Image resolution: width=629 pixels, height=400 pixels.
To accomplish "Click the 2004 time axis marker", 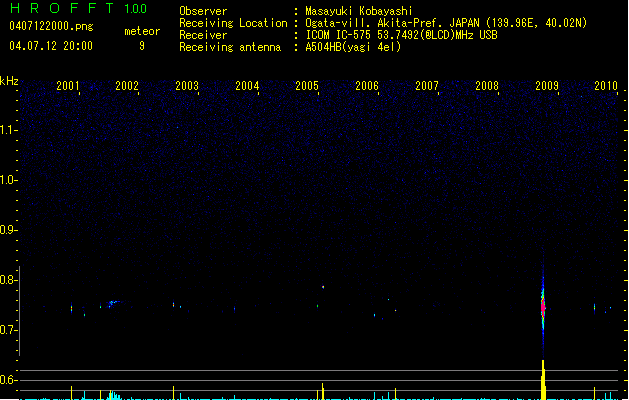I will pyautogui.click(x=247, y=85).
